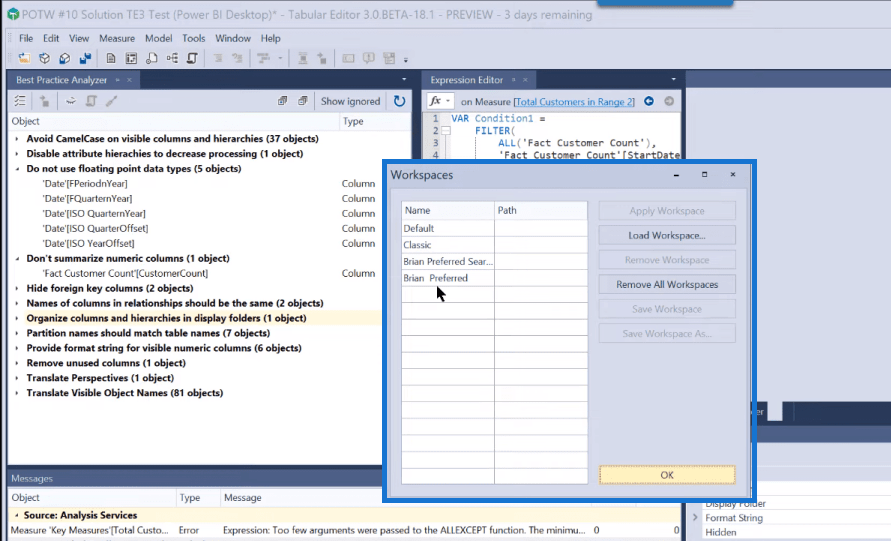Open the Best Practice Analyzer panel options arrow
The image size is (891, 541).
click(404, 80)
